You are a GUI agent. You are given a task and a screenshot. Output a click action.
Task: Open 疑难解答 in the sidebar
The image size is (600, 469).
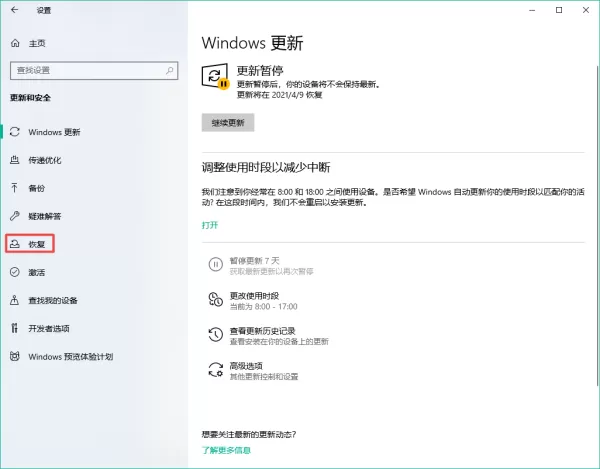[45, 216]
